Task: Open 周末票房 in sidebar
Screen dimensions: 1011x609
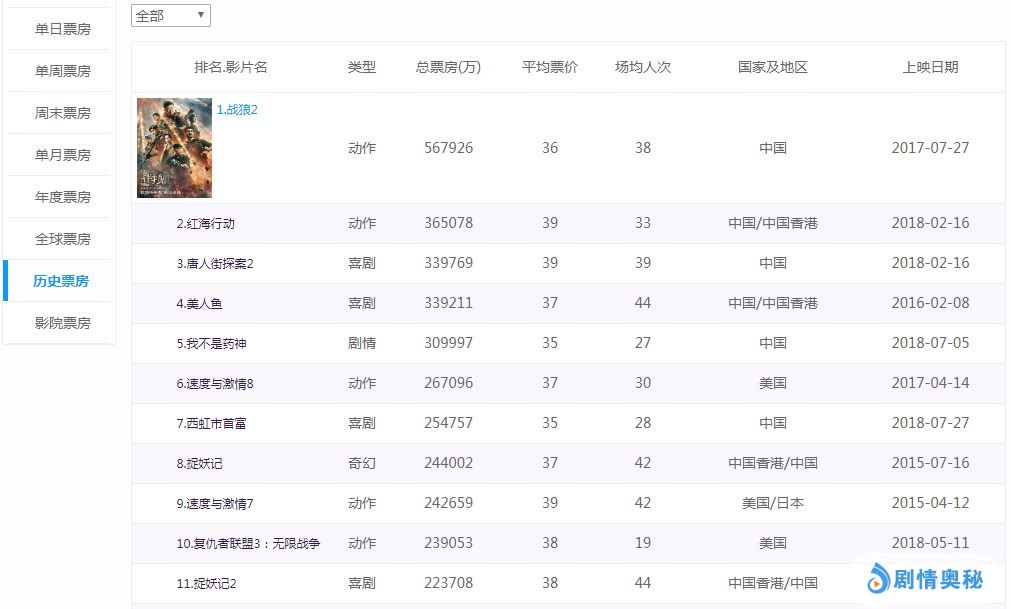Action: tap(62, 113)
